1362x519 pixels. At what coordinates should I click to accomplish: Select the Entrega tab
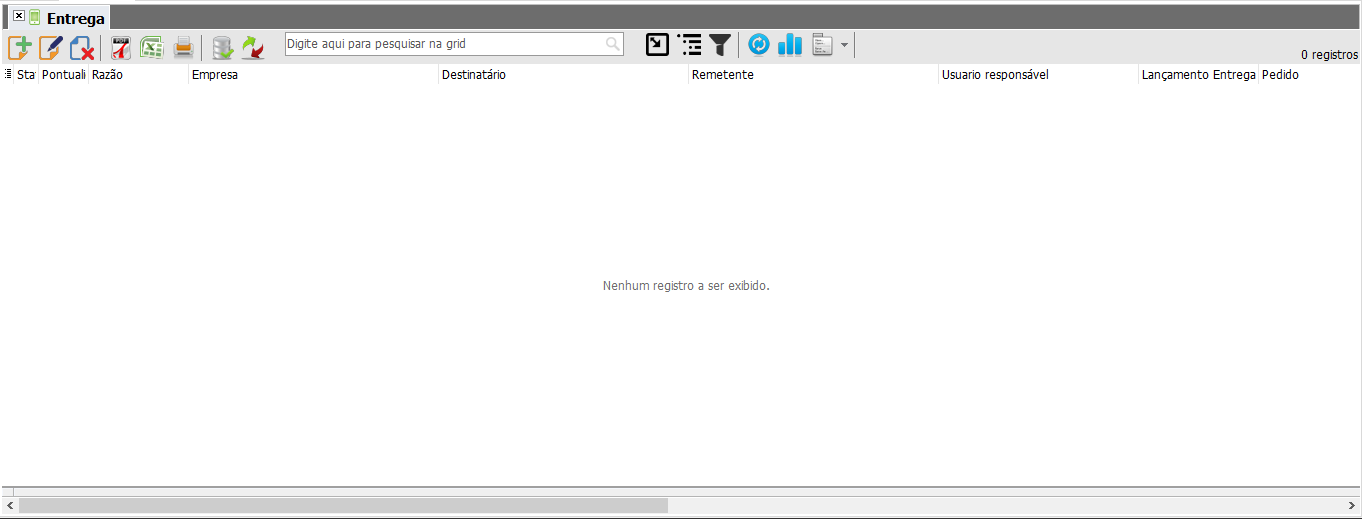click(75, 18)
